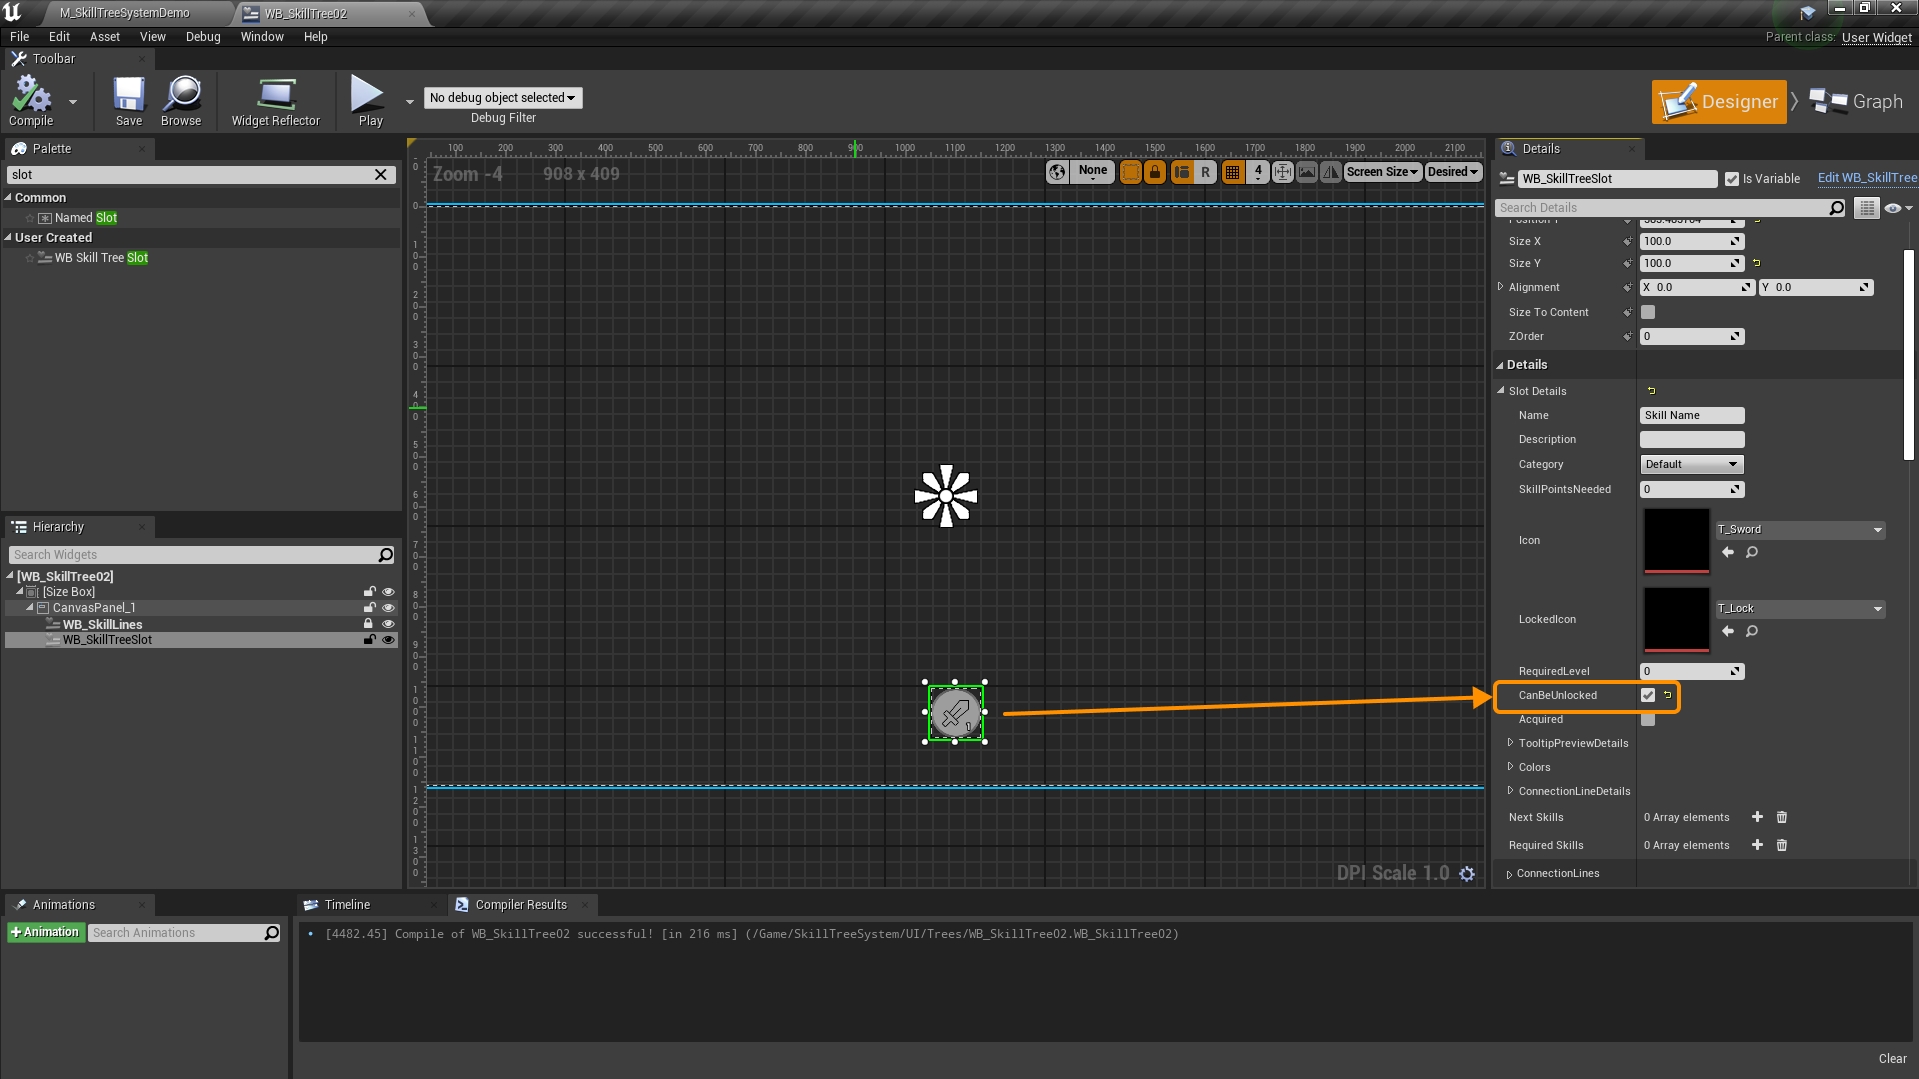Add element to Next Skills array
Screen dimensions: 1919x1079
coord(1757,817)
